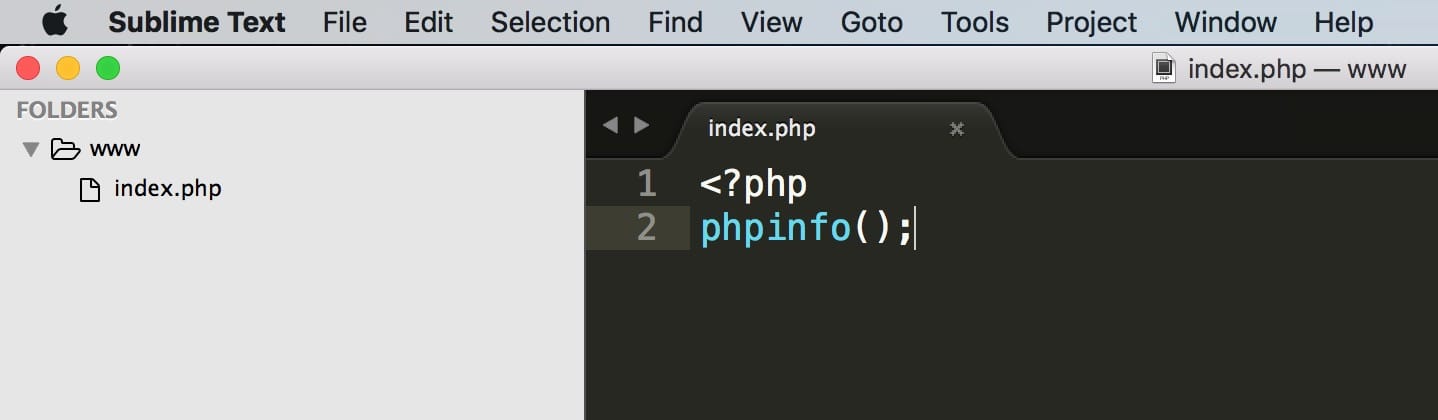Close the index.php tab

tap(956, 128)
